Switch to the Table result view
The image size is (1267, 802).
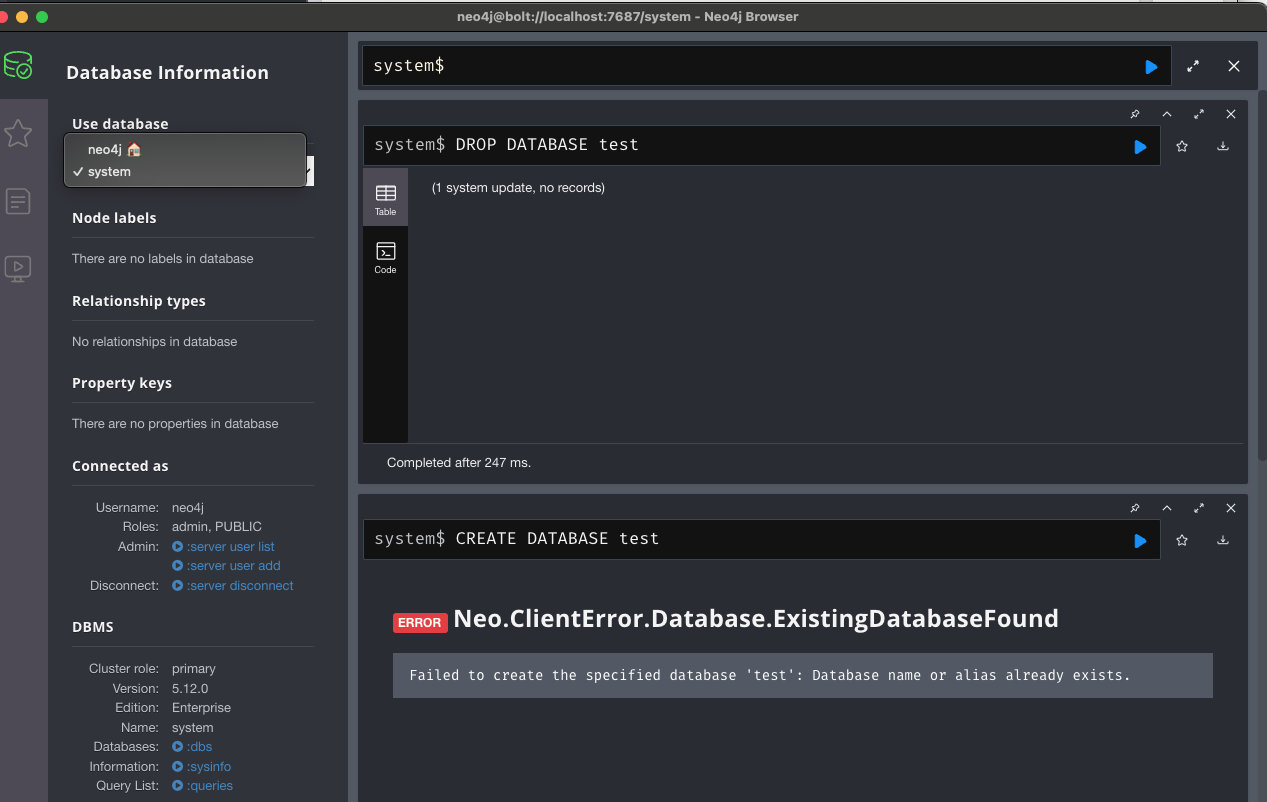click(x=385, y=198)
